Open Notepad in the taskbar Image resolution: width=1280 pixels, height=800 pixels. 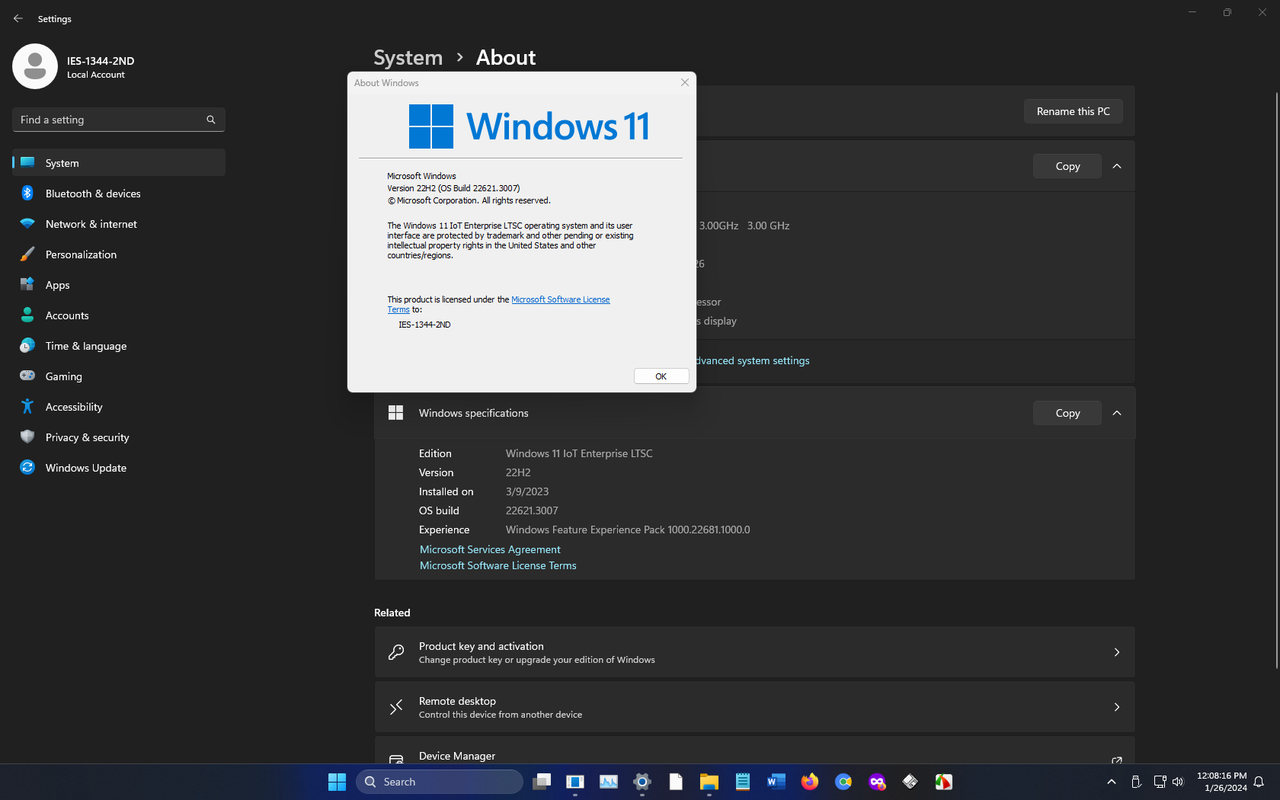tap(743, 782)
